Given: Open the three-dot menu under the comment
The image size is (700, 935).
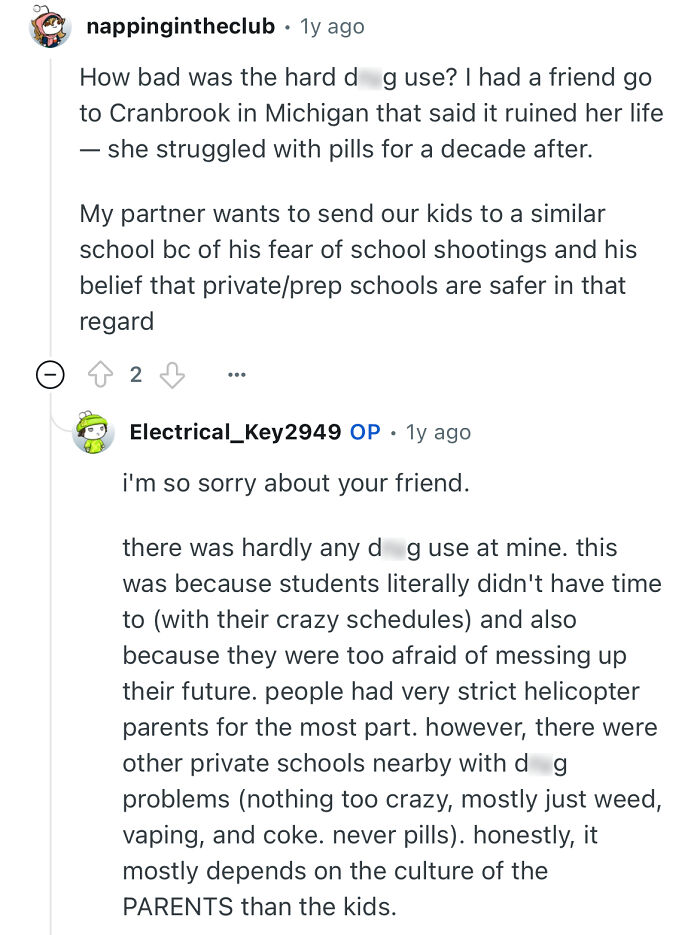Looking at the screenshot, I should [237, 373].
